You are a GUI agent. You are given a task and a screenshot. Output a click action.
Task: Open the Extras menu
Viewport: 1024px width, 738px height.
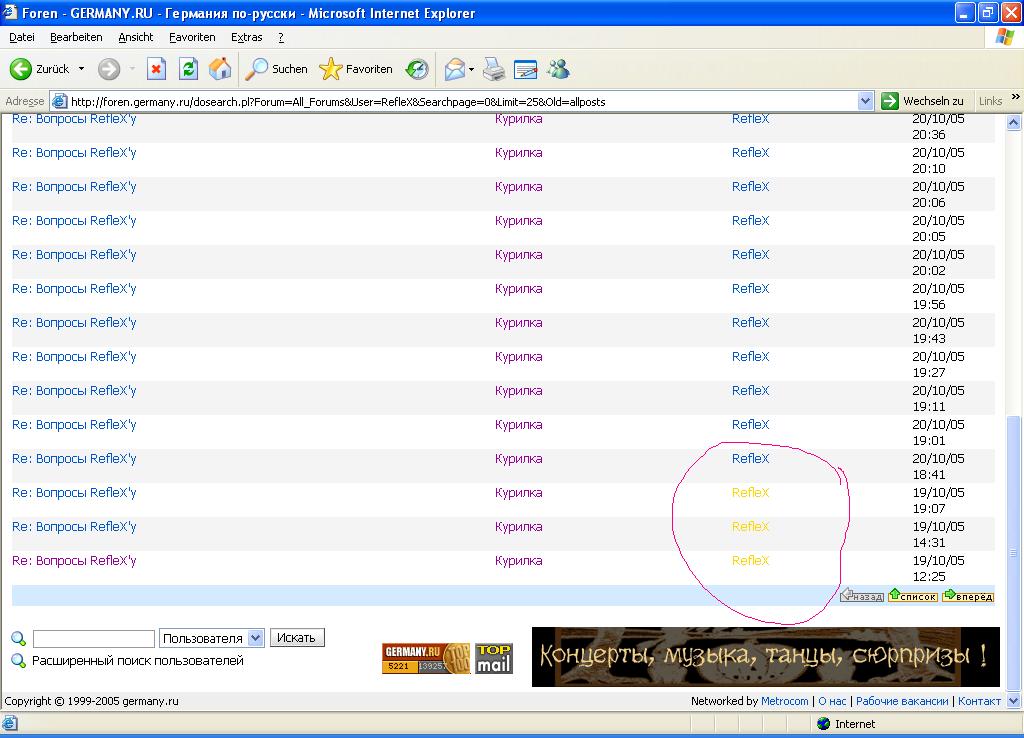tap(246, 37)
